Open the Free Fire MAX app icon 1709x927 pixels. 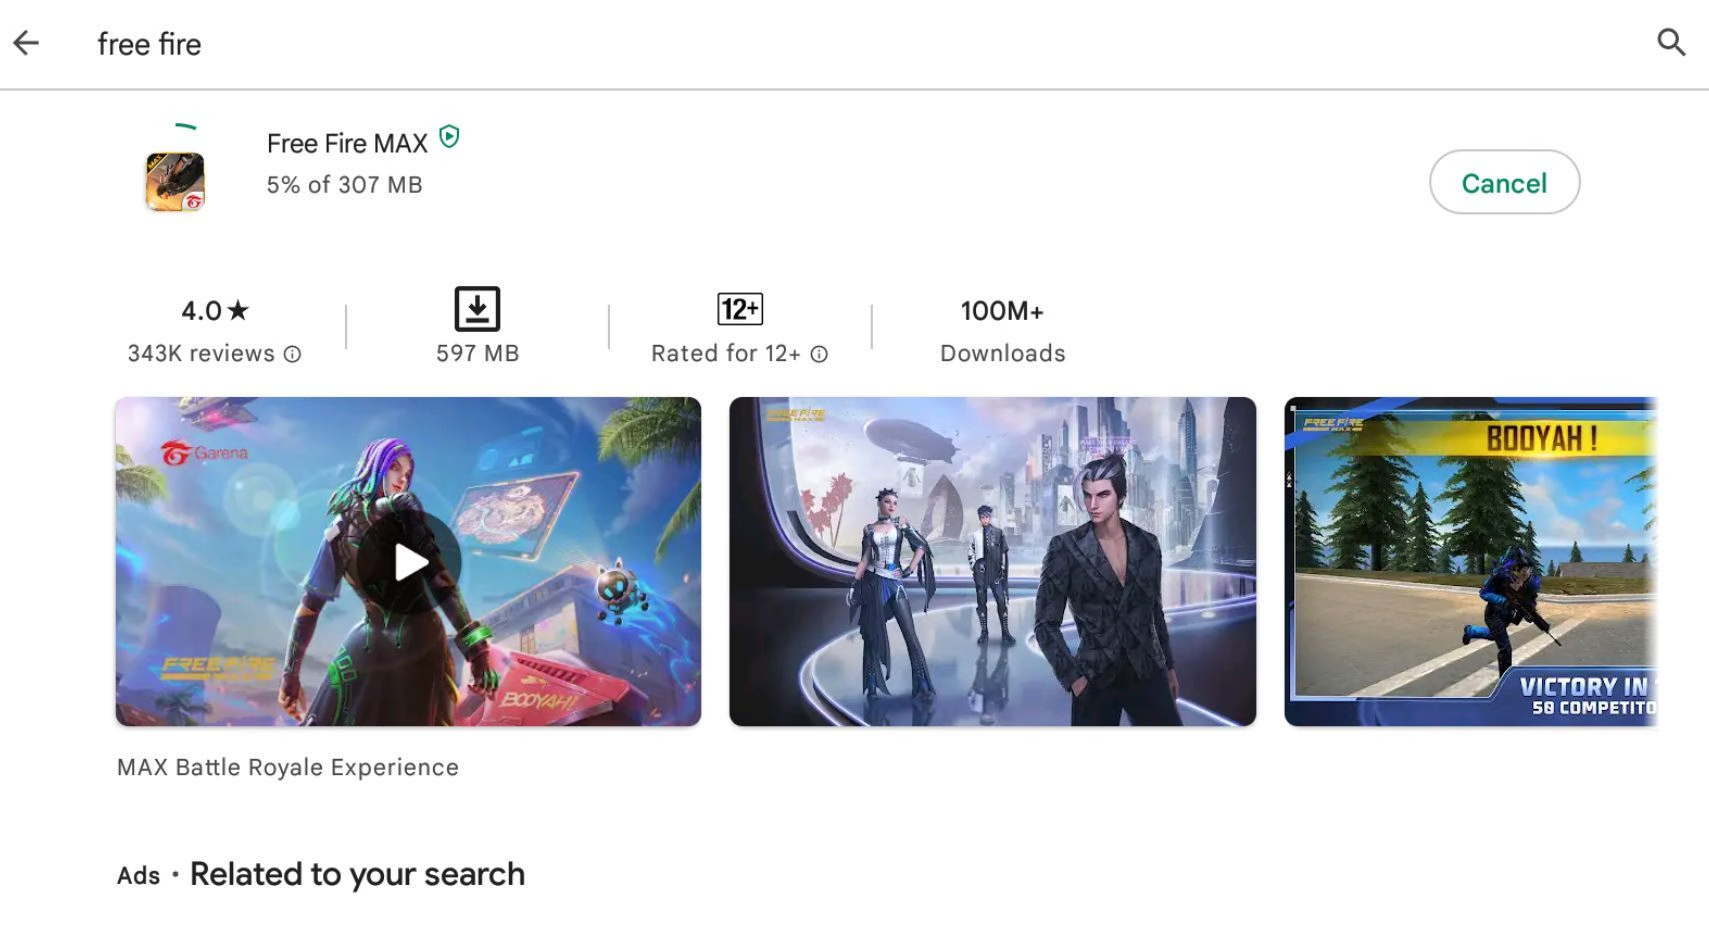[175, 181]
